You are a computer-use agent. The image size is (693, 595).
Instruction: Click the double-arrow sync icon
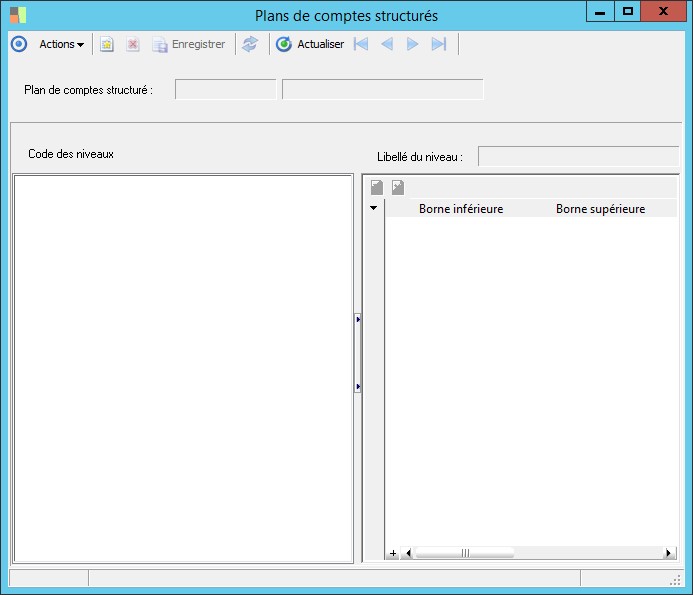click(250, 44)
